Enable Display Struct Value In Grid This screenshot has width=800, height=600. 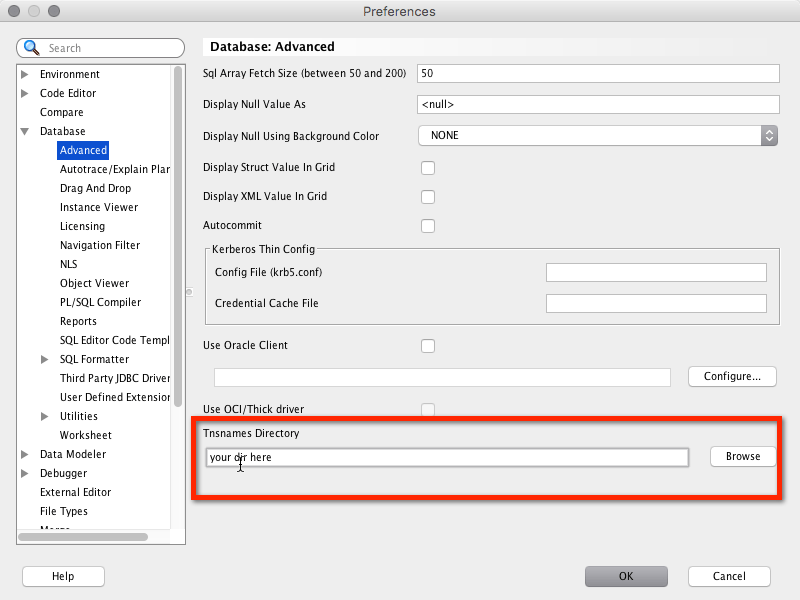[428, 168]
